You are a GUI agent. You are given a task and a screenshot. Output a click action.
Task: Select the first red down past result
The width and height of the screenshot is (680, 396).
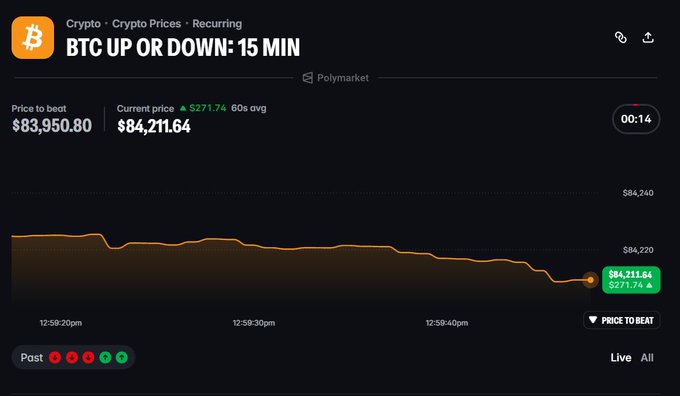pos(55,357)
